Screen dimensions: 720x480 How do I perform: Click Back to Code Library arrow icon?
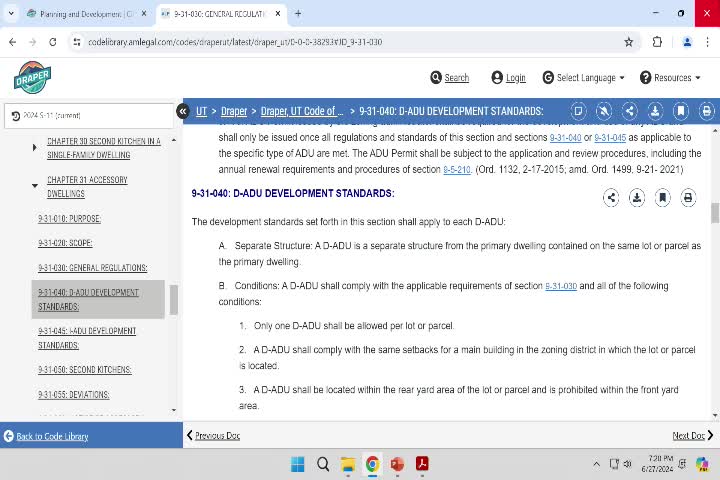[9, 436]
